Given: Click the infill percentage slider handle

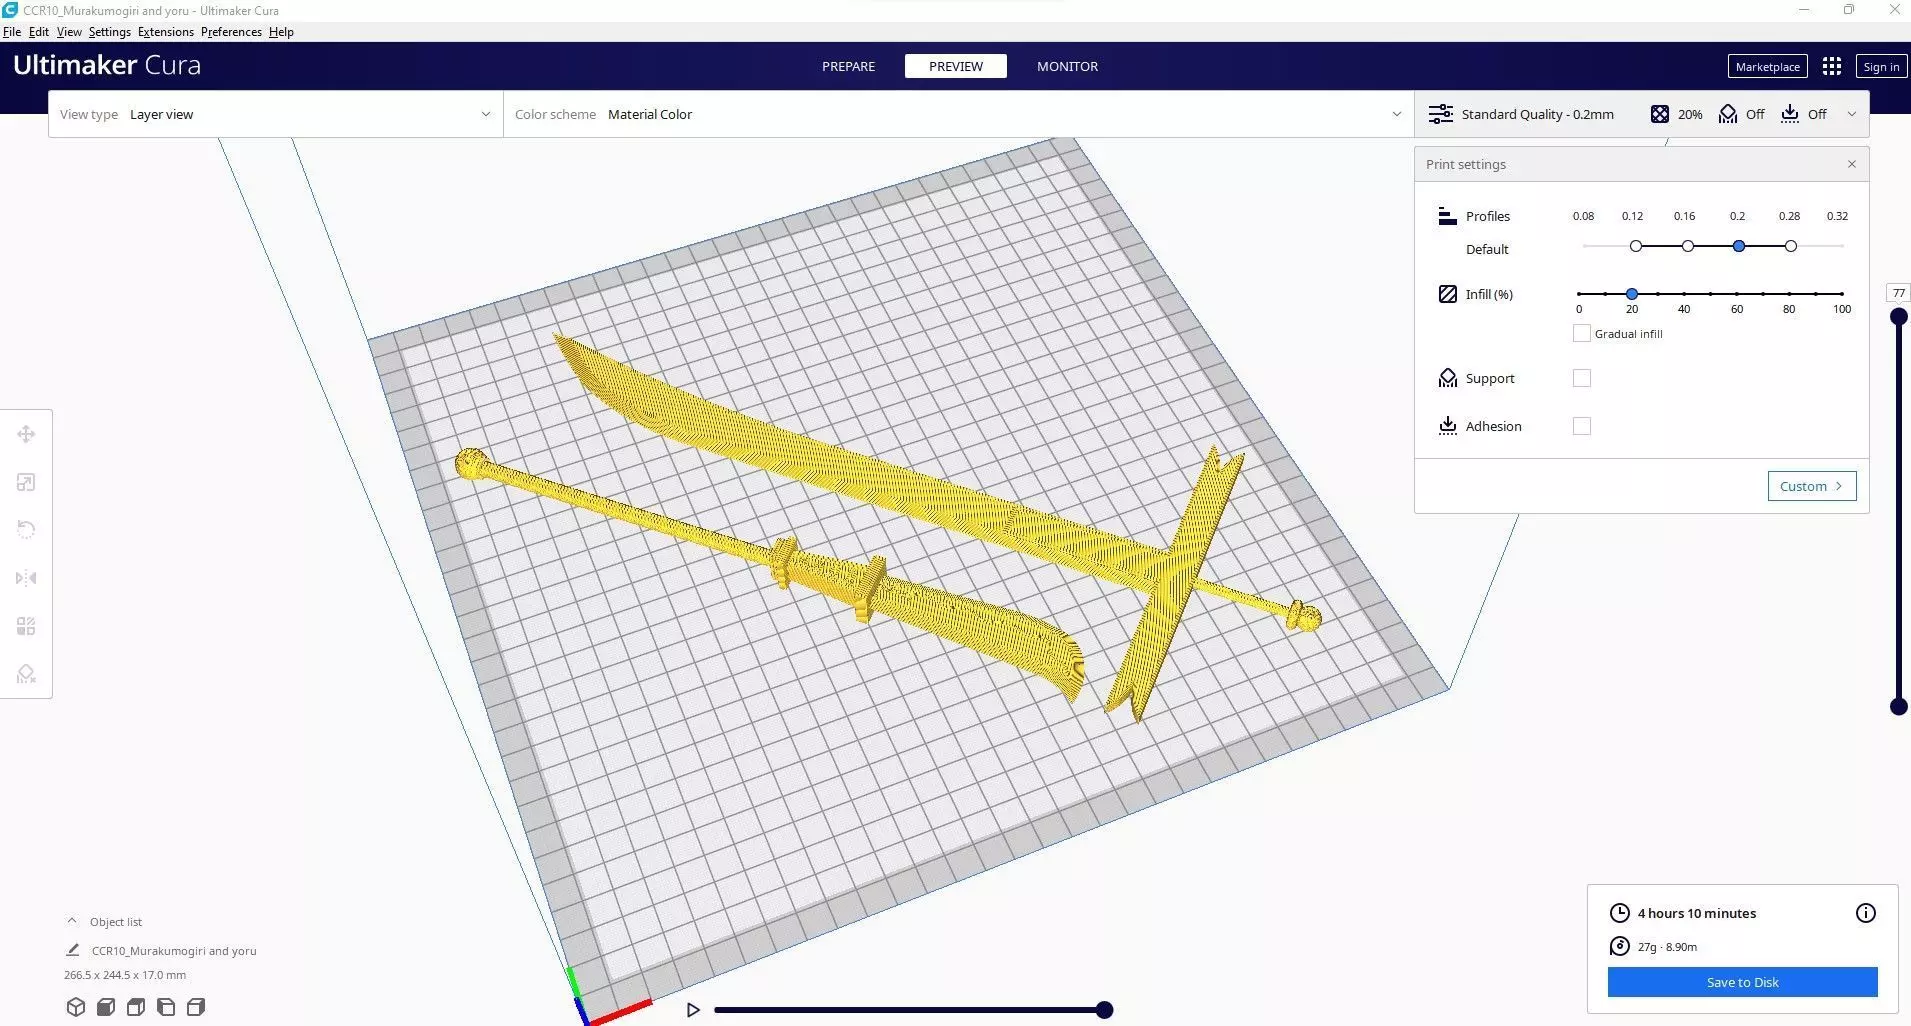Looking at the screenshot, I should tap(1632, 294).
